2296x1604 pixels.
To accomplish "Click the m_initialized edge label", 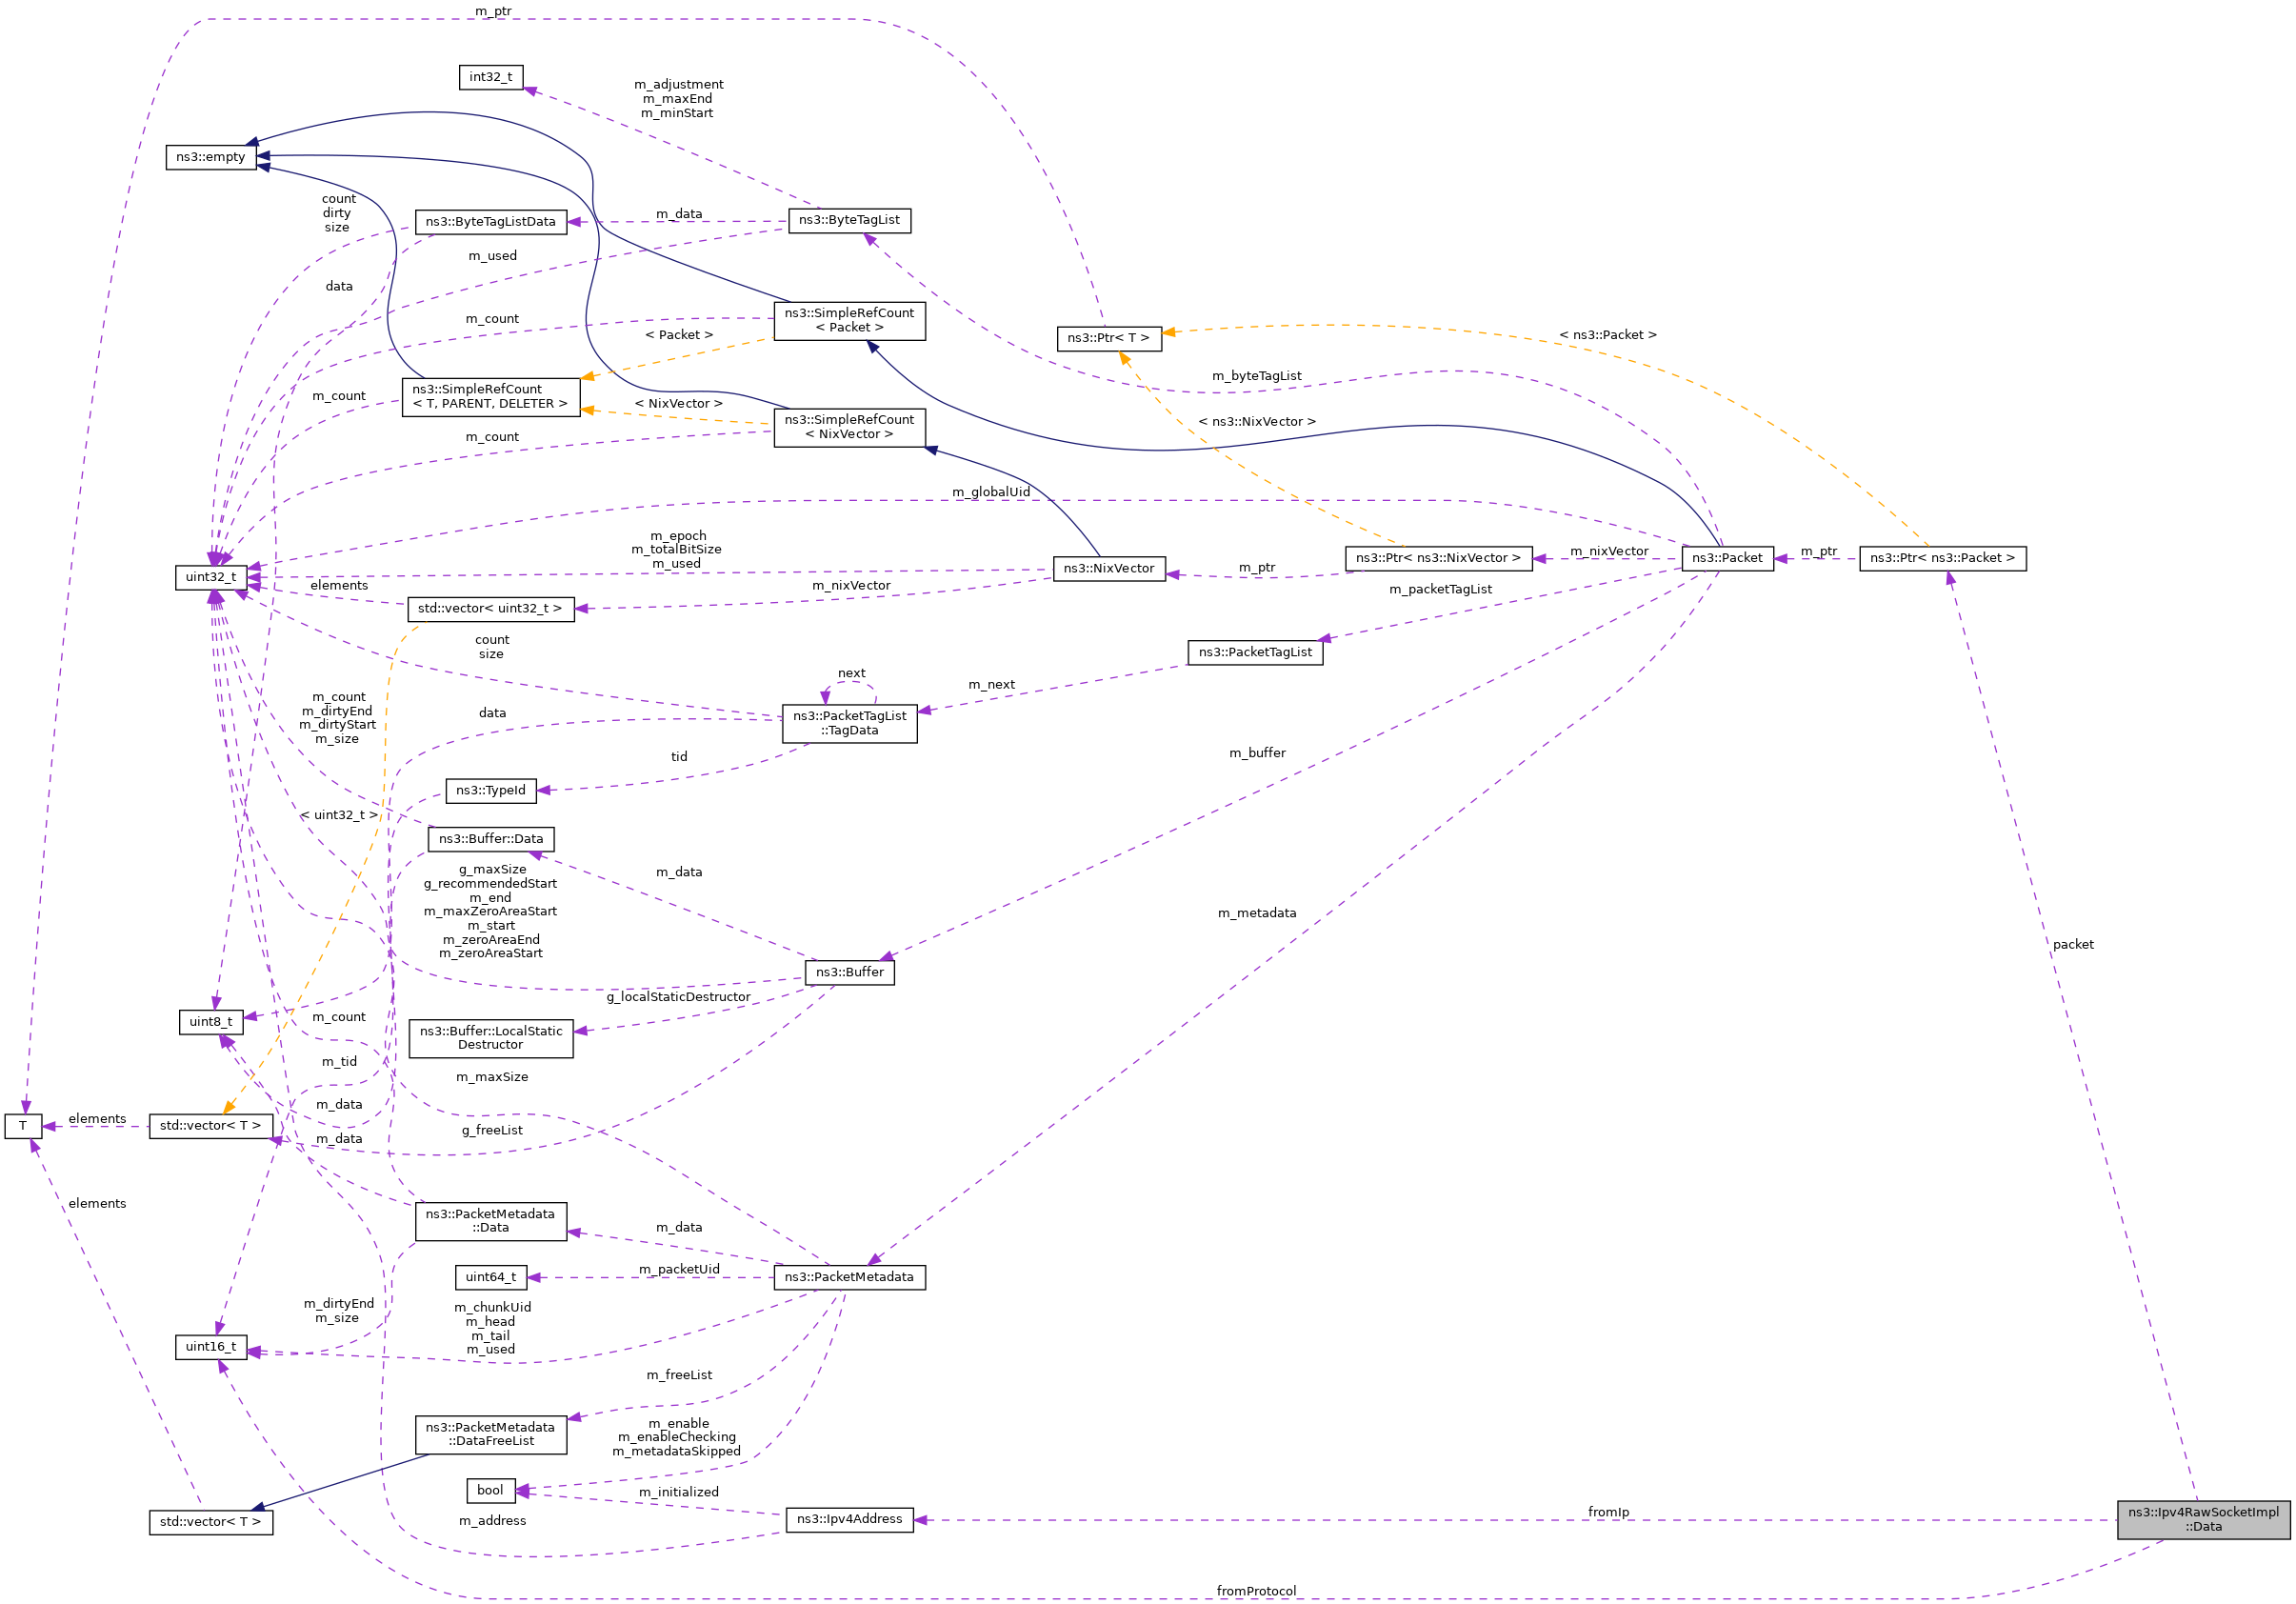I will click(x=679, y=1493).
